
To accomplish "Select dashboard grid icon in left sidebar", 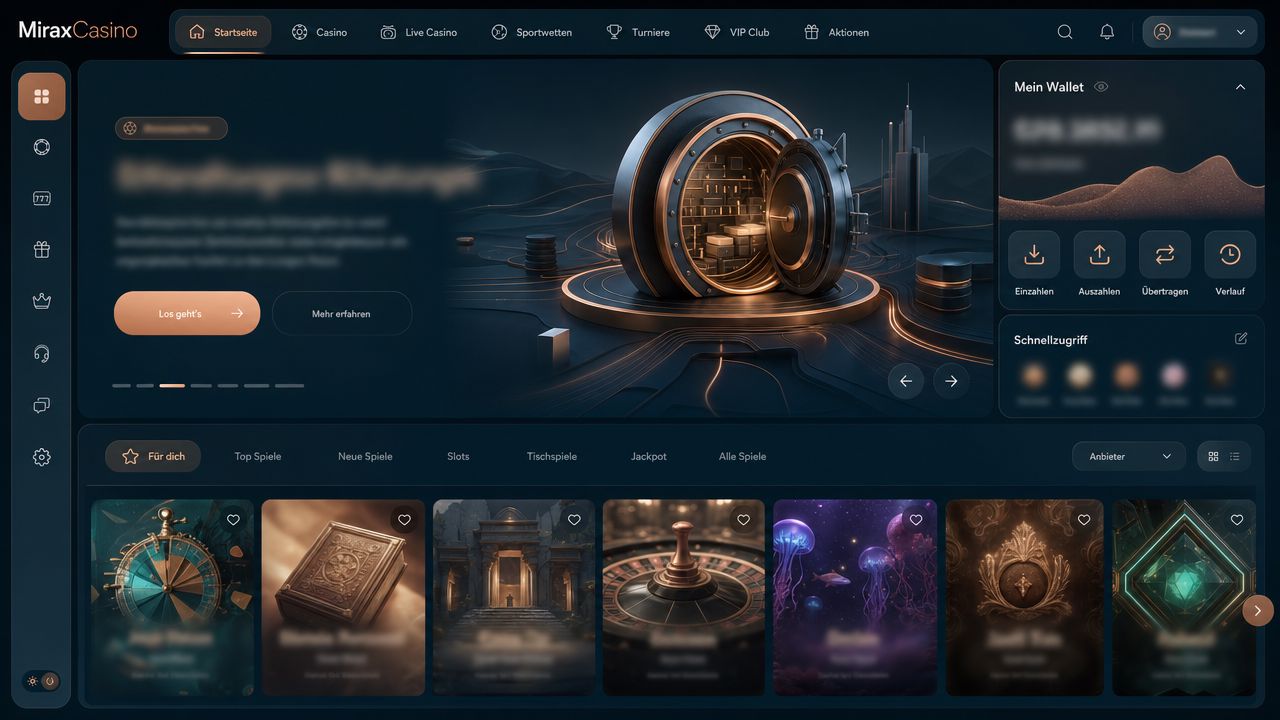I will tap(42, 96).
